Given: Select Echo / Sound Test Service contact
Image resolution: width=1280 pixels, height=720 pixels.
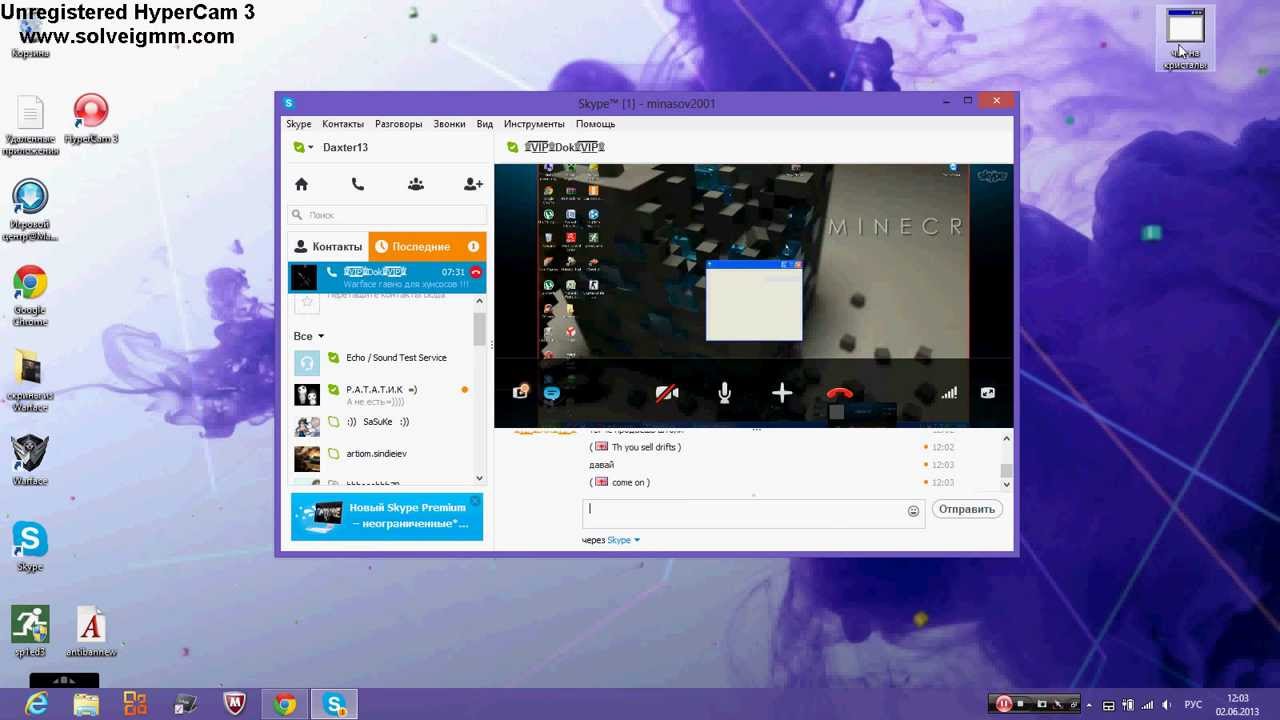Looking at the screenshot, I should [387, 358].
